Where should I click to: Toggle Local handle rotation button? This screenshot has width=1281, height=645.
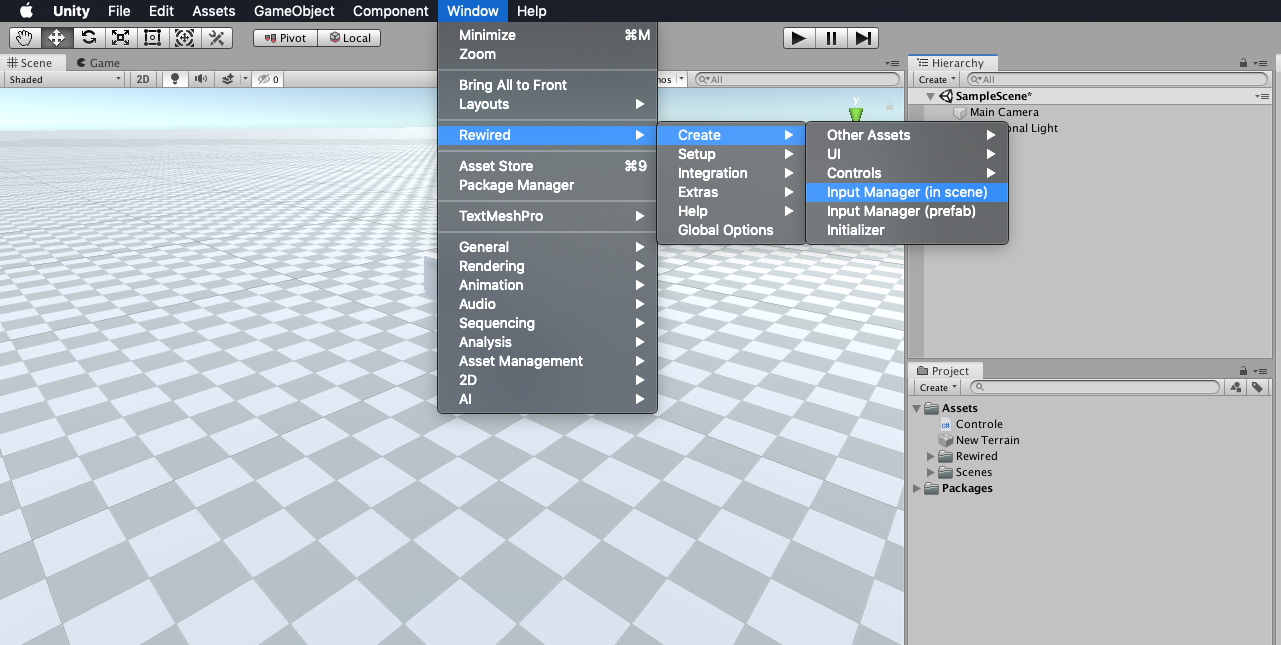pos(350,38)
